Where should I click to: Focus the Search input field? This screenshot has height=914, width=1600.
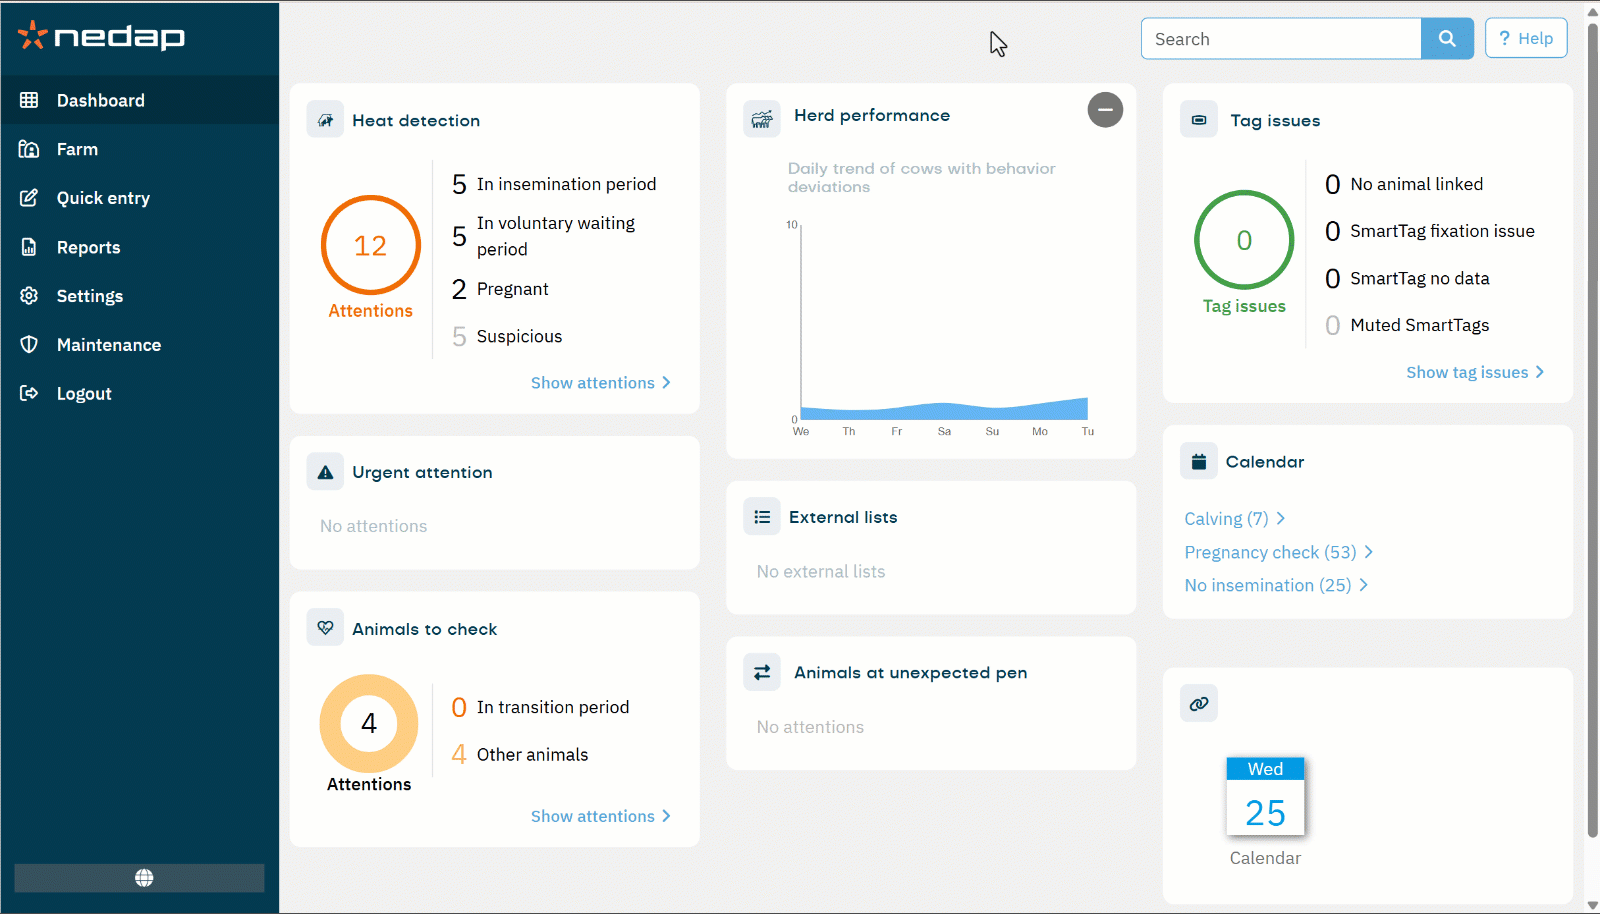pyautogui.click(x=1281, y=39)
